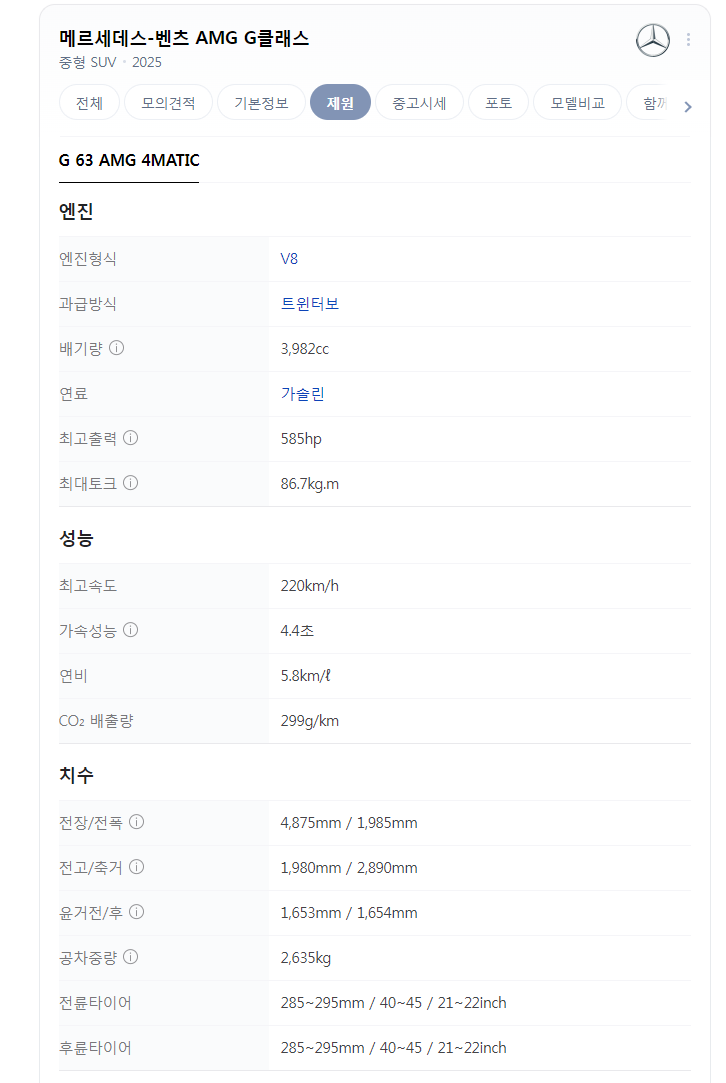The width and height of the screenshot is (726, 1083).
Task: Switch to the 모델비교 tab
Action: click(577, 103)
